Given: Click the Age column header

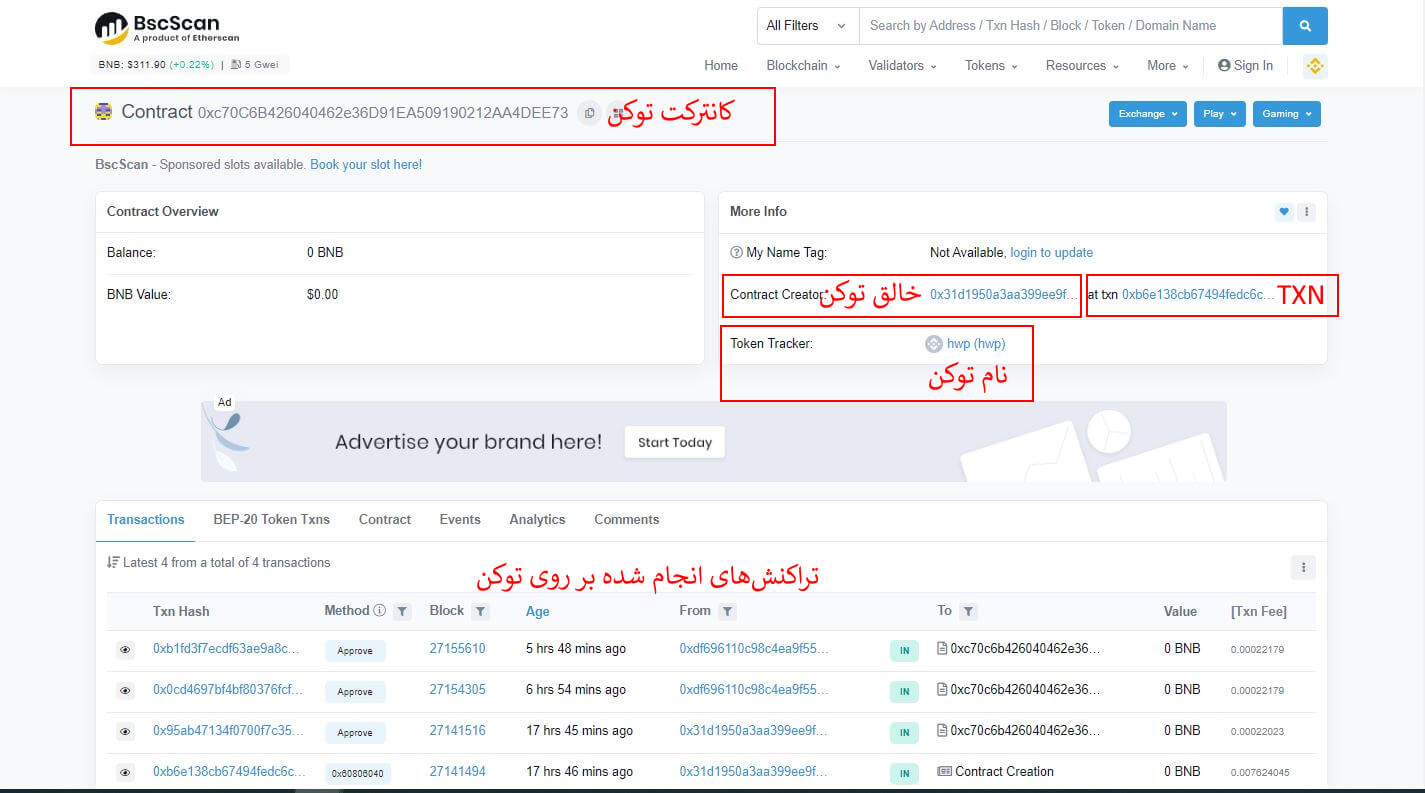Looking at the screenshot, I should 538,612.
